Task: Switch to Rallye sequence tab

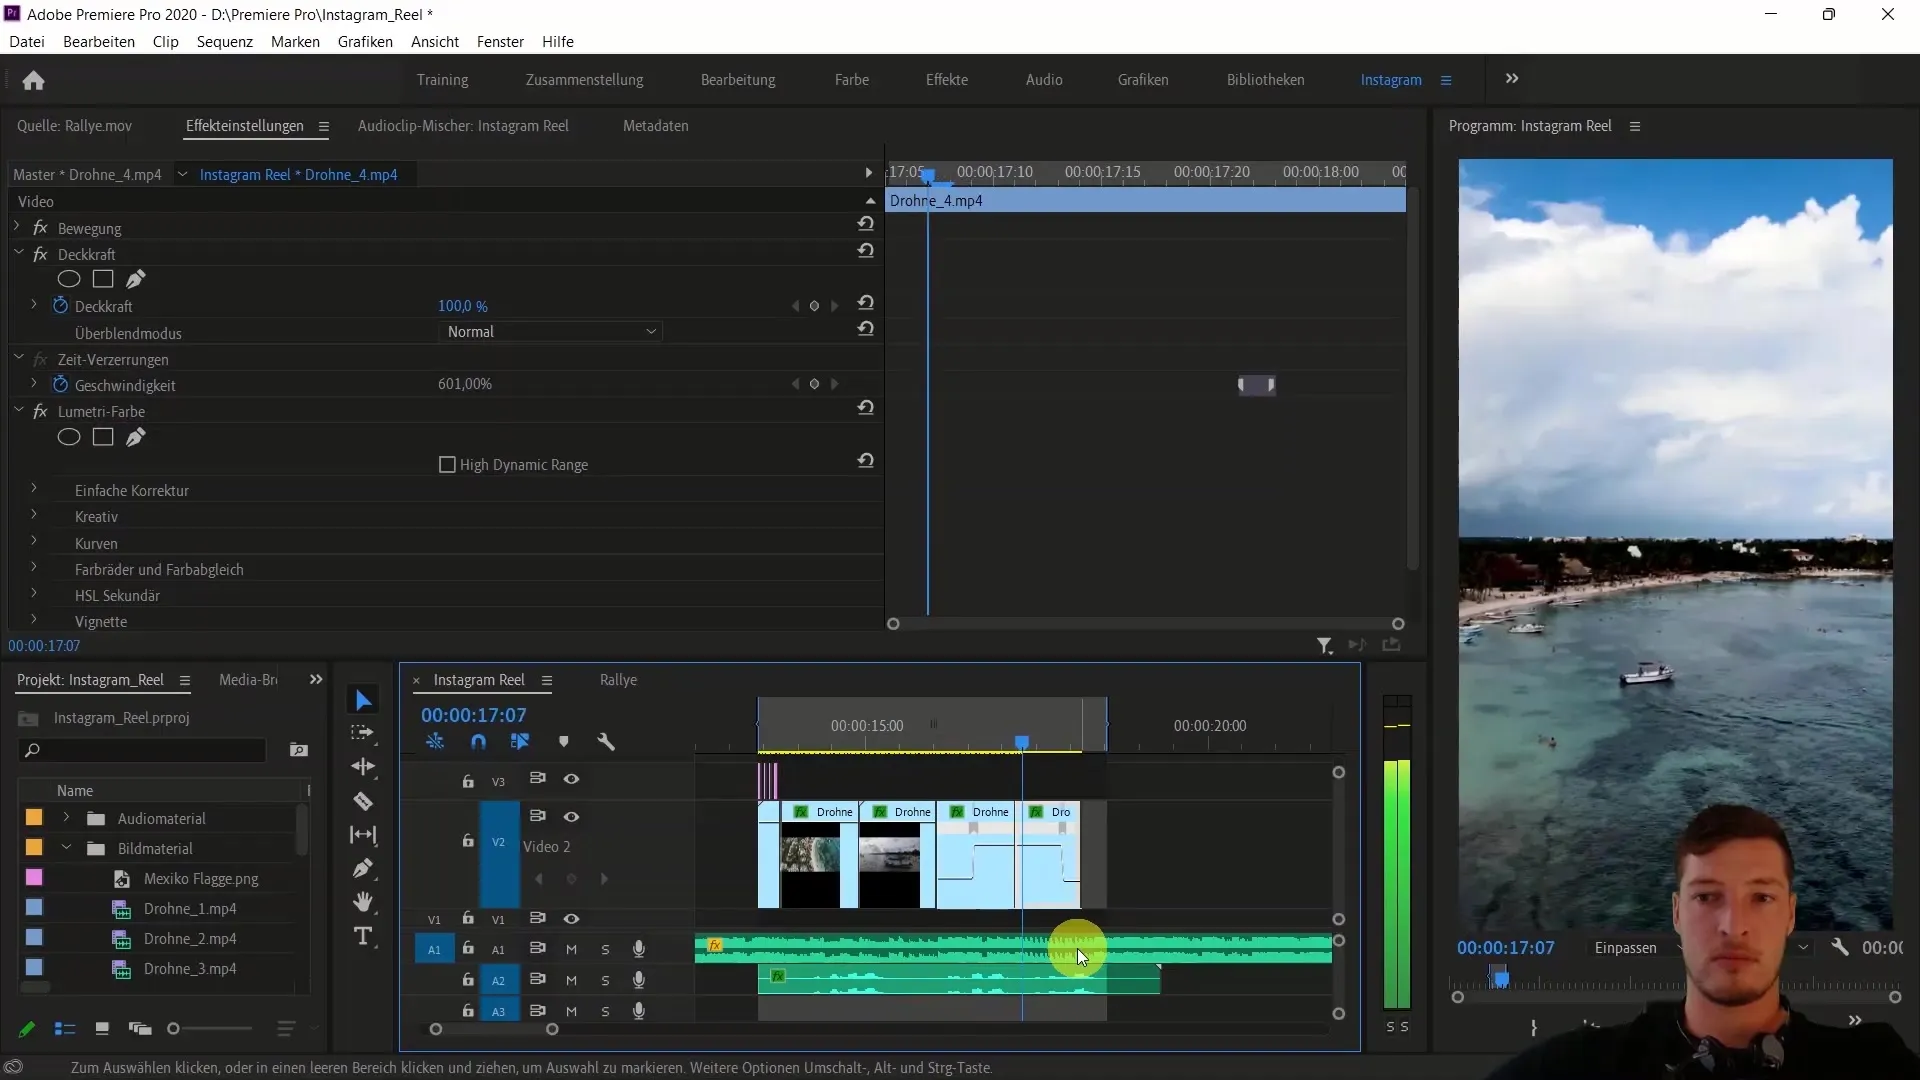Action: coord(618,680)
